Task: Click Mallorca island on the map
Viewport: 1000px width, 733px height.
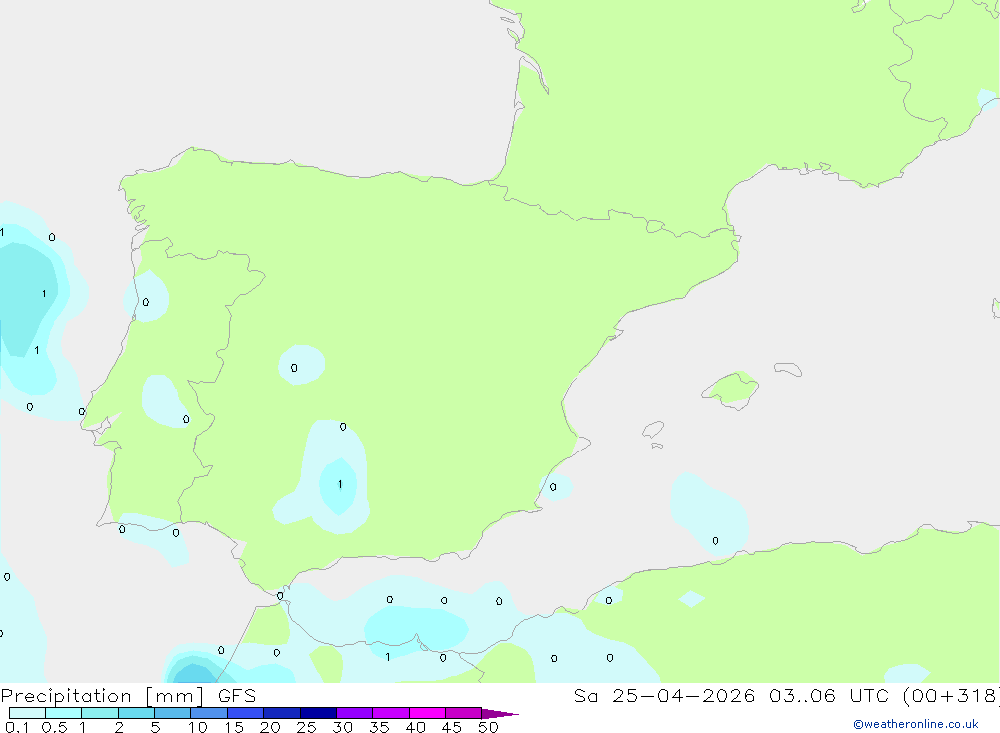Action: [732, 389]
